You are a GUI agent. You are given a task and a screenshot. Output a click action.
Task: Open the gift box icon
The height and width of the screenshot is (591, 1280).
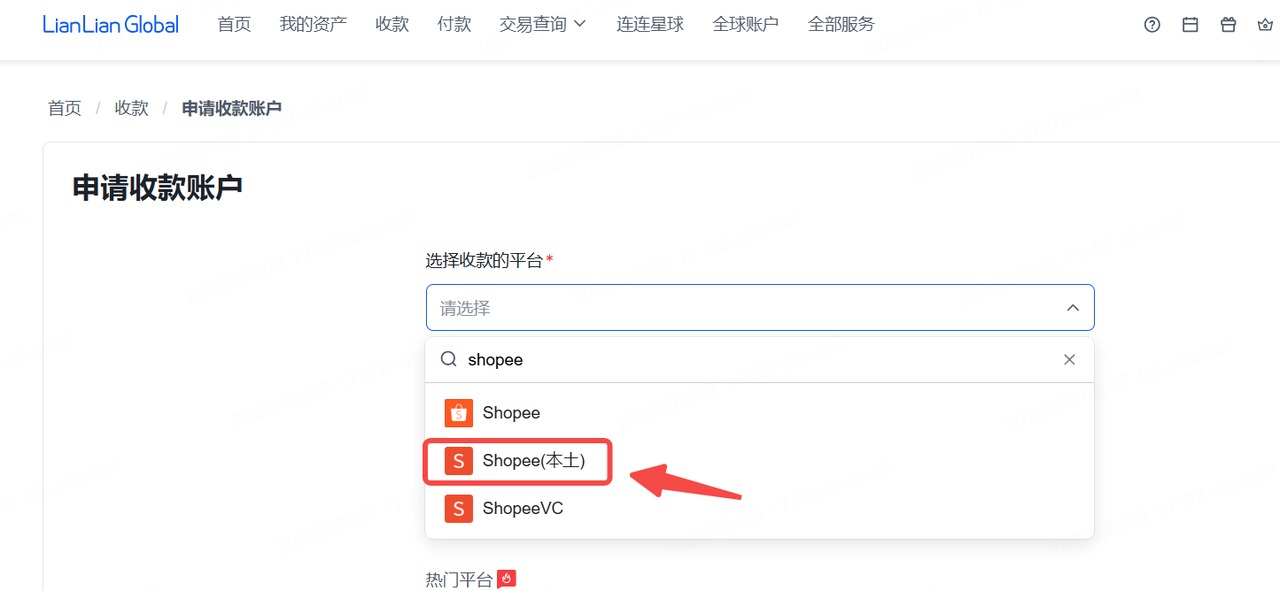tap(1228, 25)
